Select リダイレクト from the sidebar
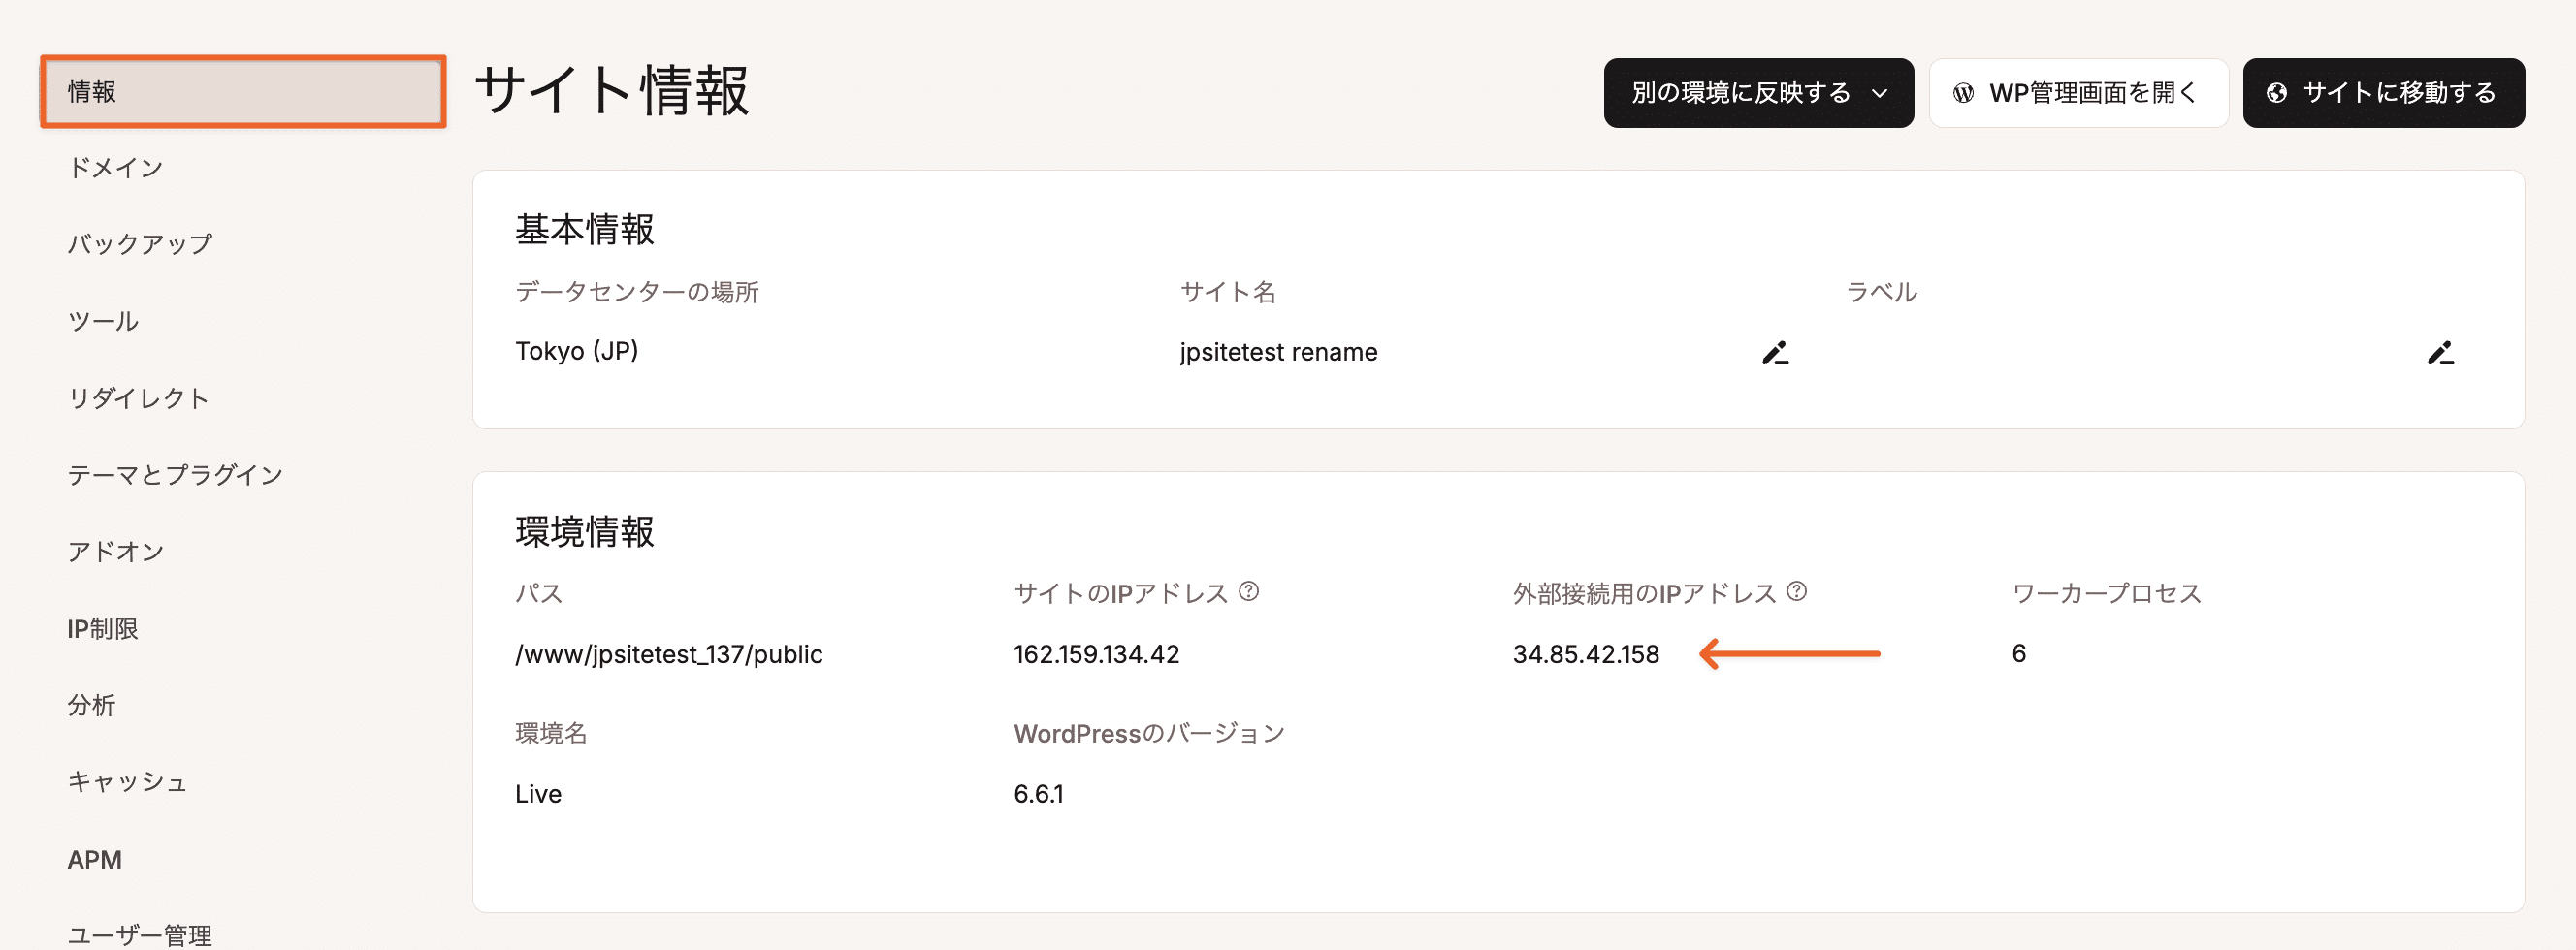This screenshot has height=950, width=2576. (x=138, y=397)
